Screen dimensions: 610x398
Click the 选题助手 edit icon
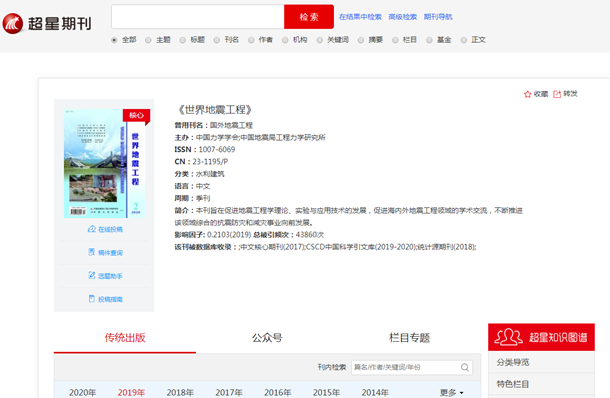(x=92, y=275)
